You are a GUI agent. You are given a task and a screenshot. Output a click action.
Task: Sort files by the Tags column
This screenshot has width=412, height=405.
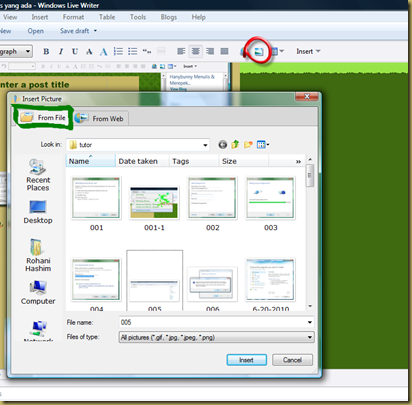[194, 161]
